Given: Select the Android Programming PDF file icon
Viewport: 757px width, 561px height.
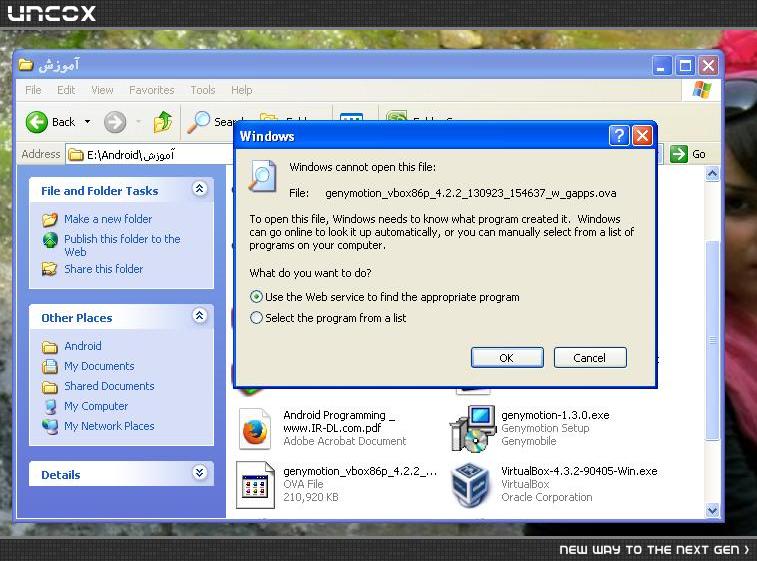Looking at the screenshot, I should click(254, 429).
